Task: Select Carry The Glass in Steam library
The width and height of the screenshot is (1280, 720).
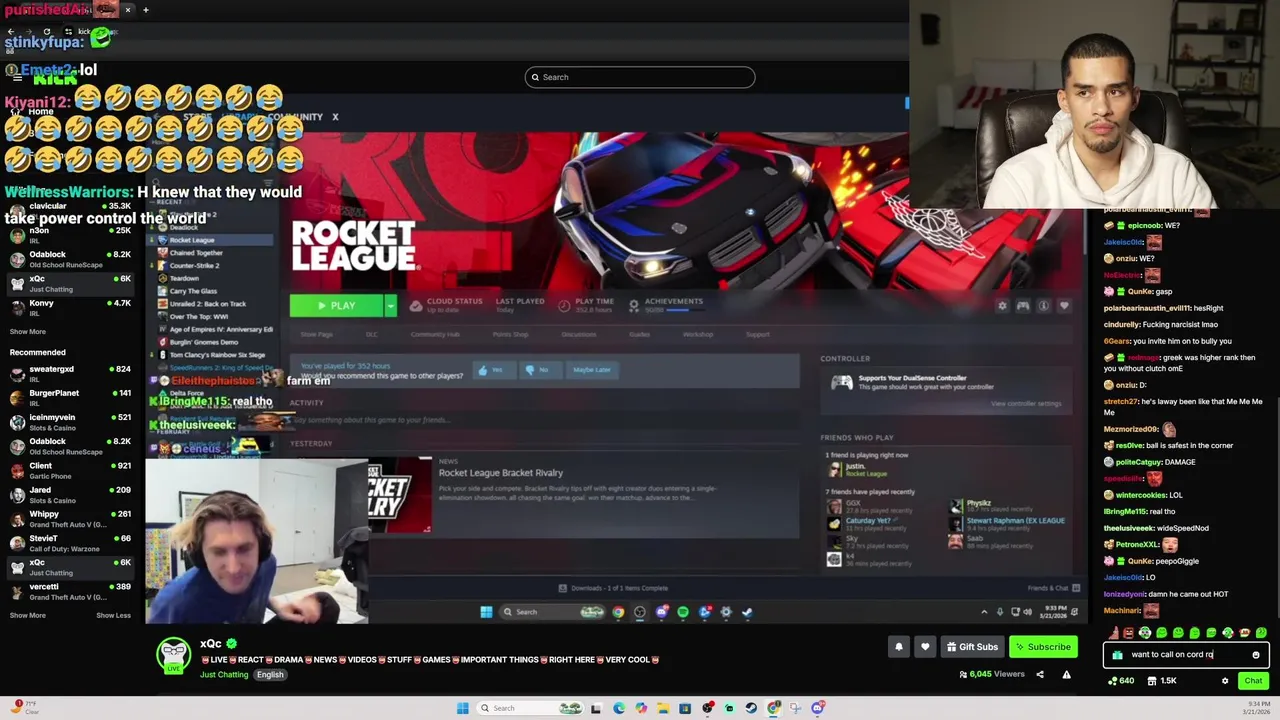Action: (x=193, y=291)
